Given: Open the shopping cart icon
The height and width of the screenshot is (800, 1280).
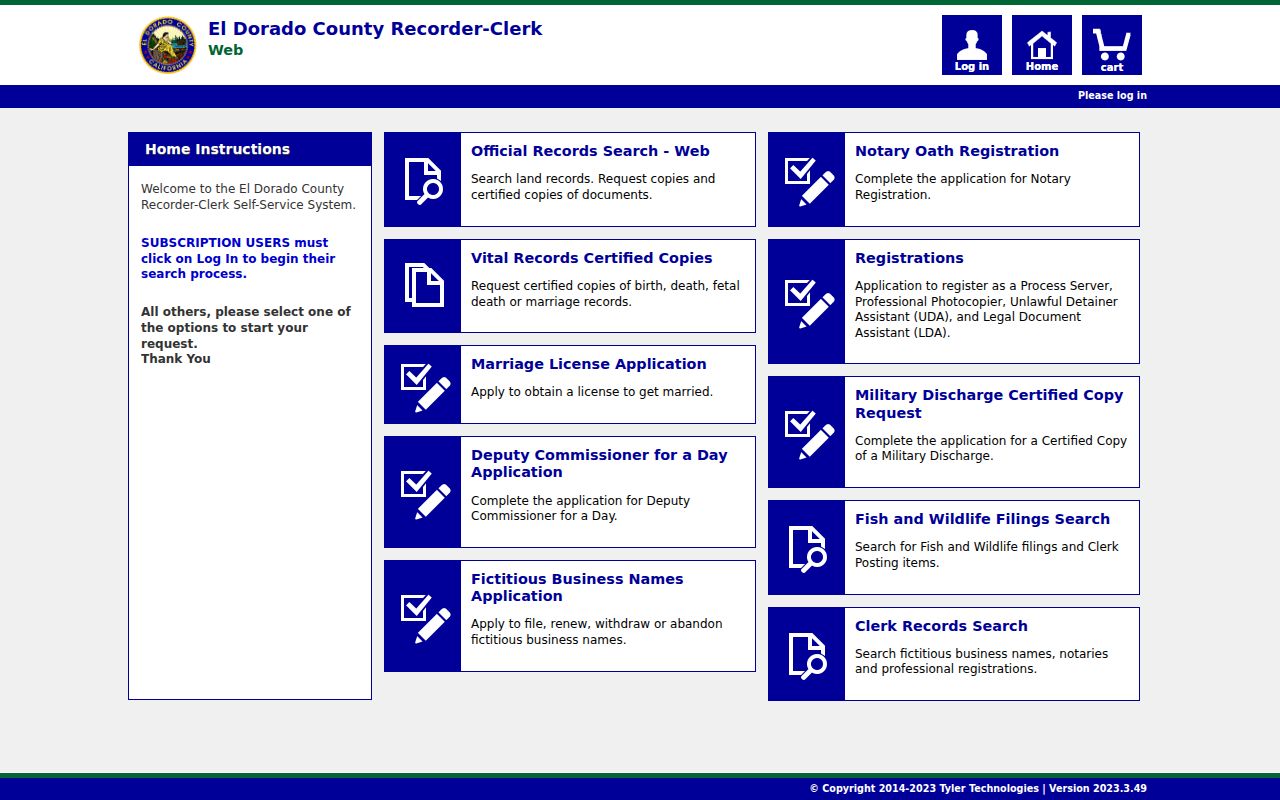Looking at the screenshot, I should click(x=1111, y=45).
